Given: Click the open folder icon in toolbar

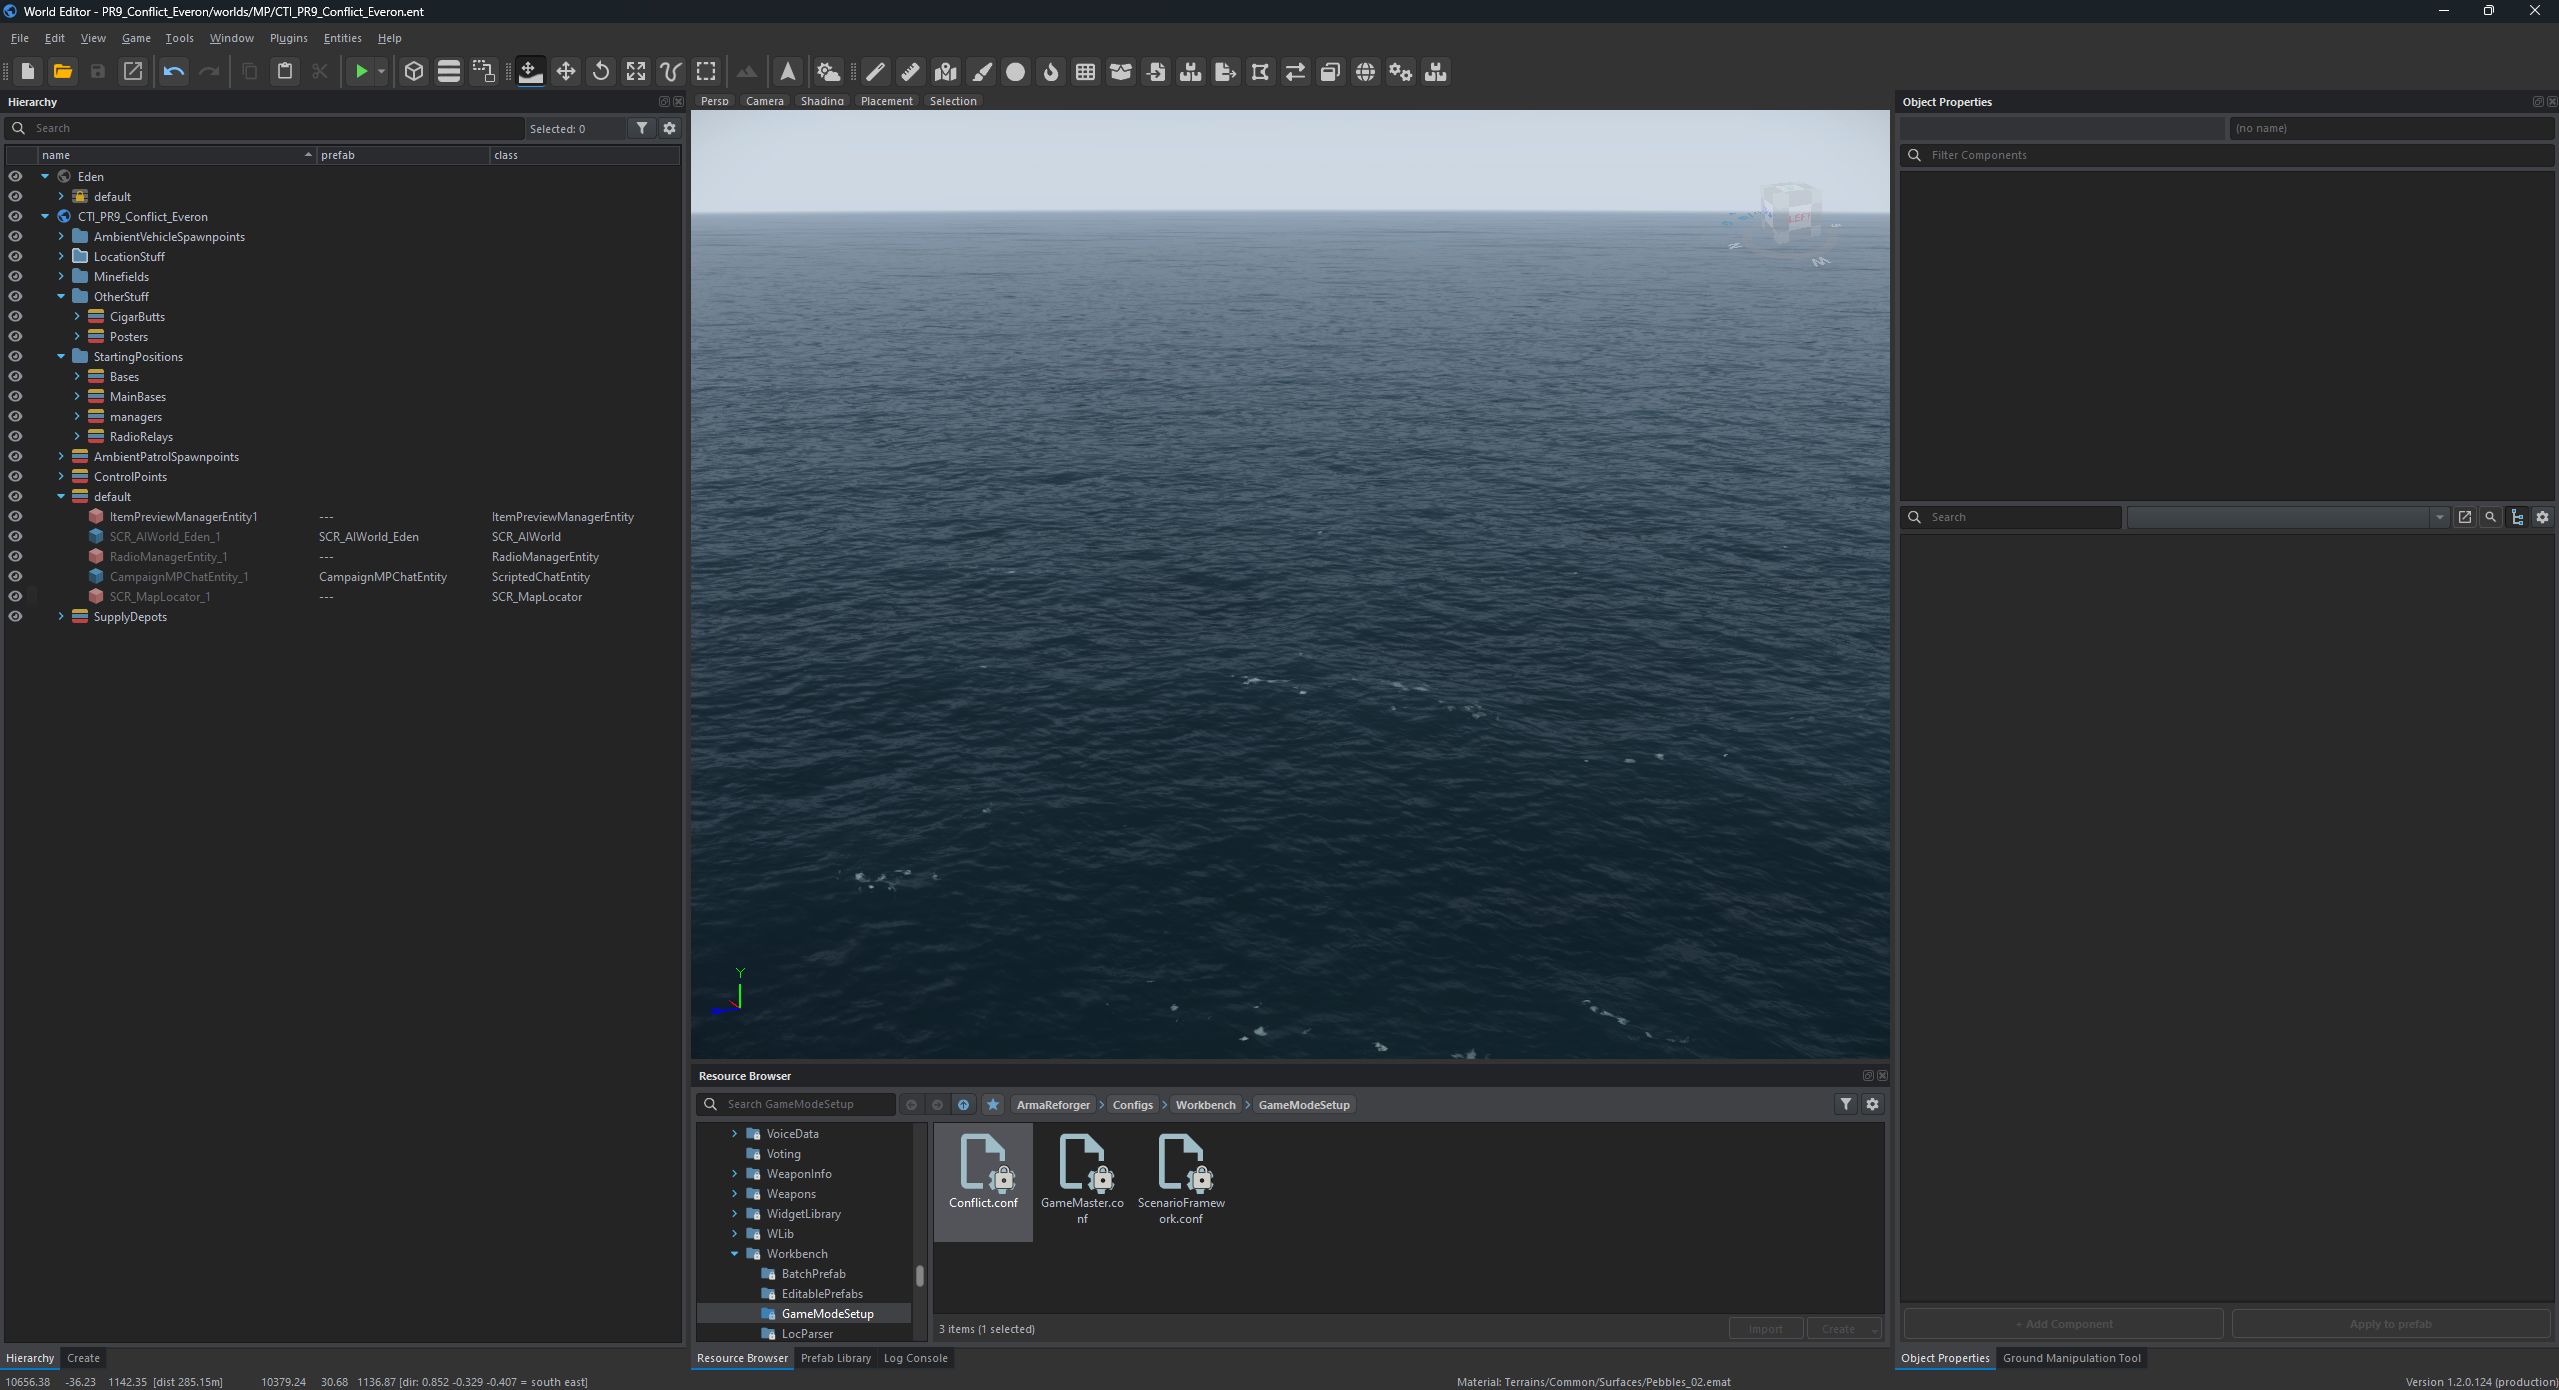Looking at the screenshot, I should click(x=63, y=71).
